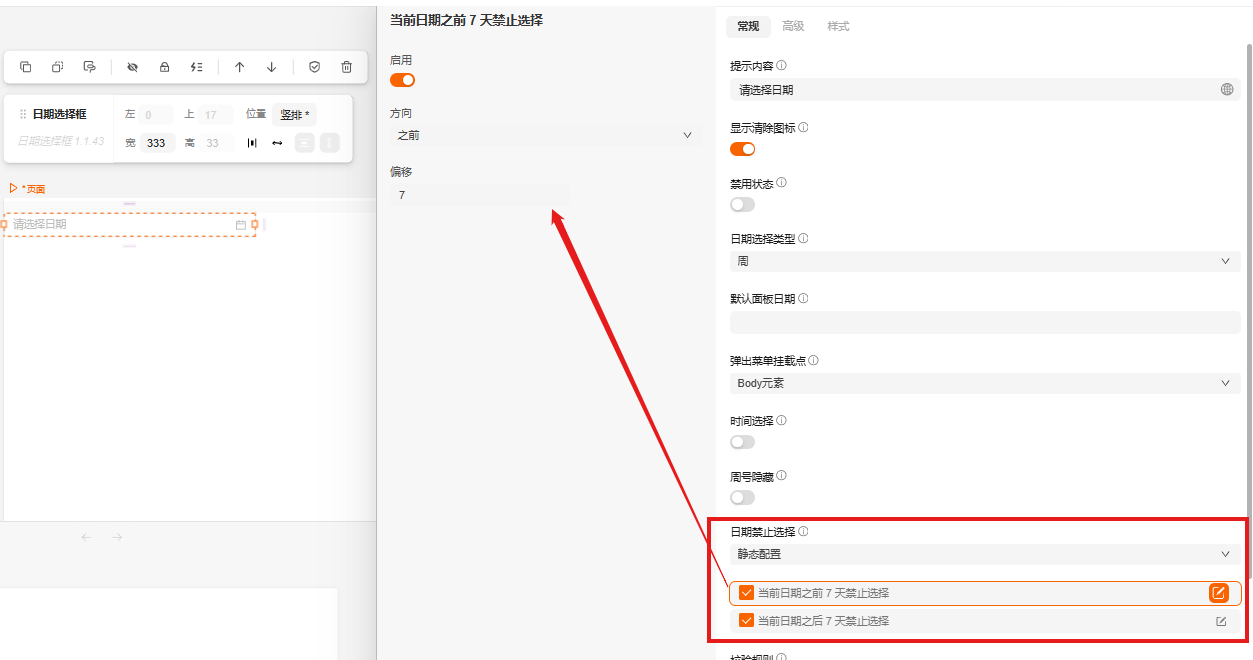Image resolution: width=1253 pixels, height=660 pixels.
Task: Open multilingual settings via the globe icon
Action: (1227, 89)
